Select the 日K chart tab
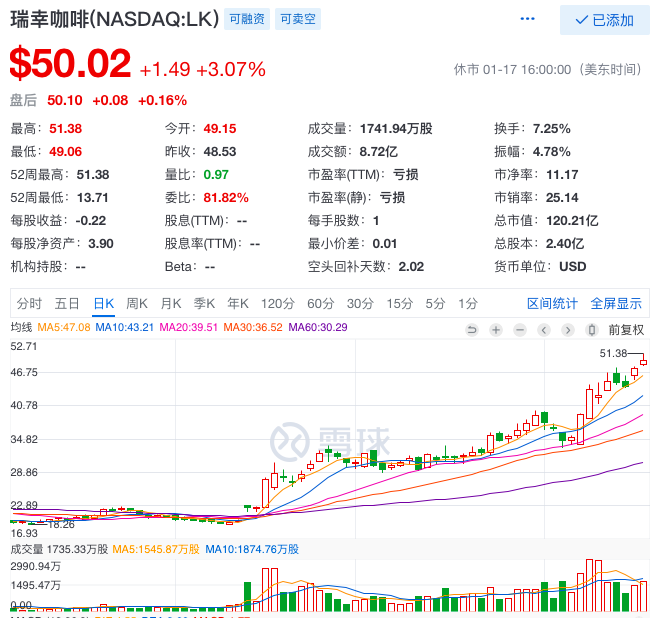Screen dimensions: 652x618 pos(104,304)
